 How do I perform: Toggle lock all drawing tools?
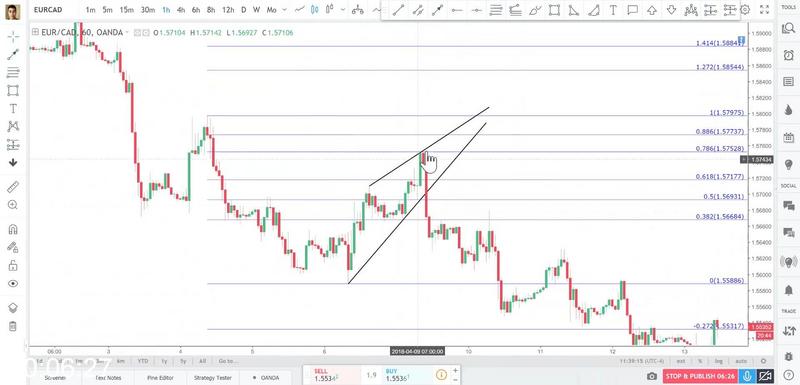13,265
